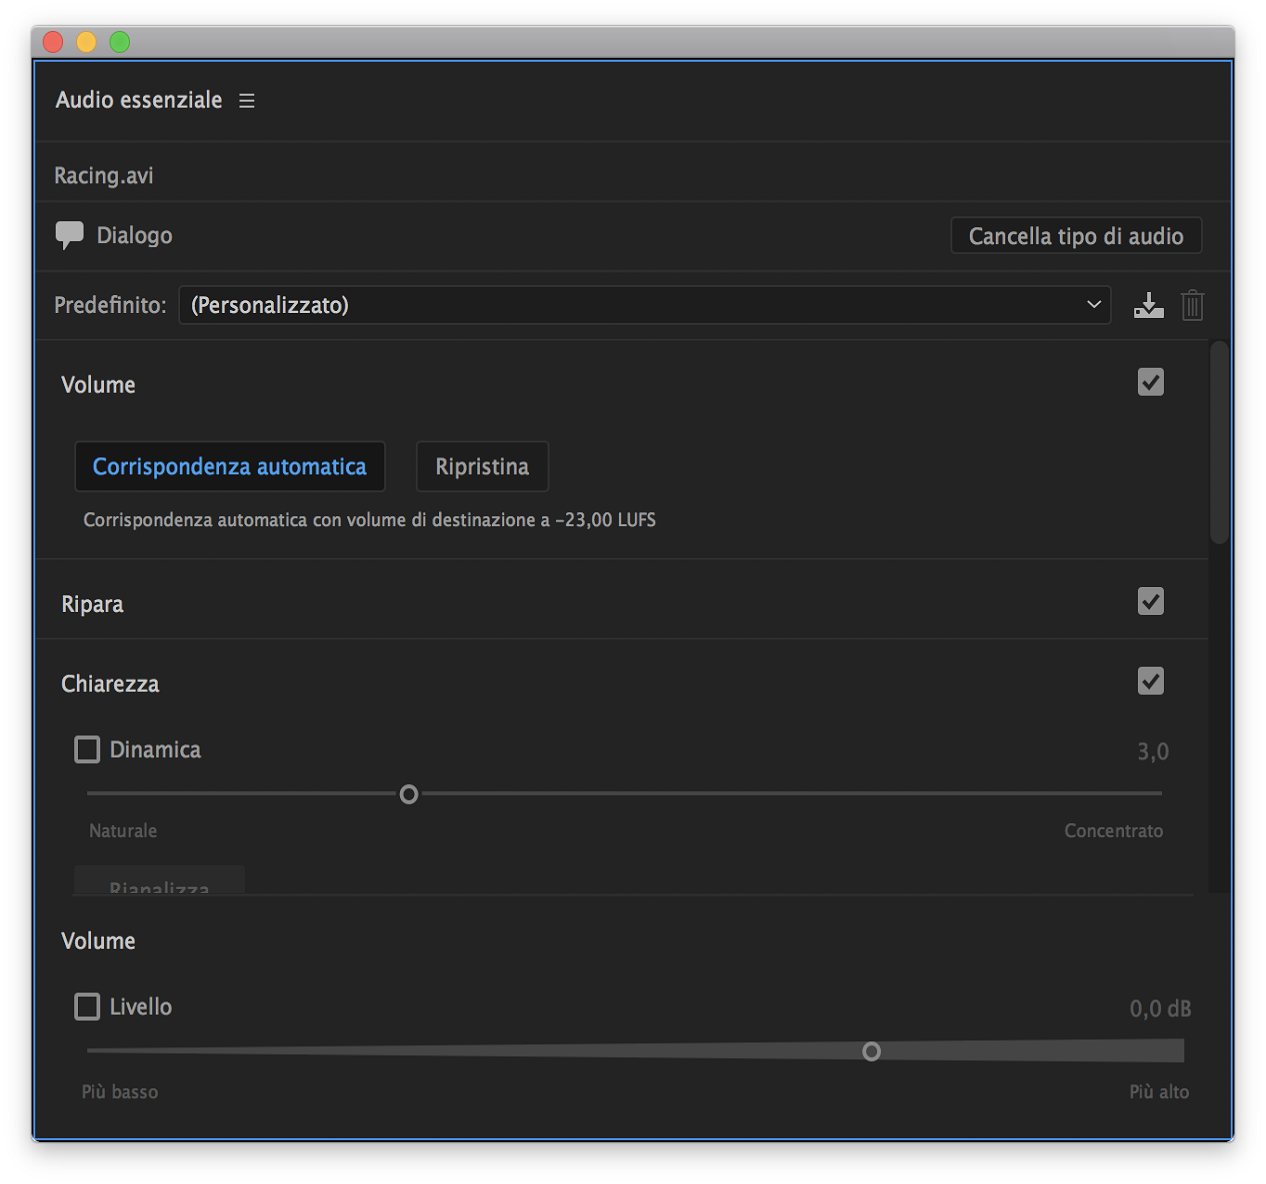Click Cancella tipo di audio button
This screenshot has width=1266, height=1184.
[1076, 236]
